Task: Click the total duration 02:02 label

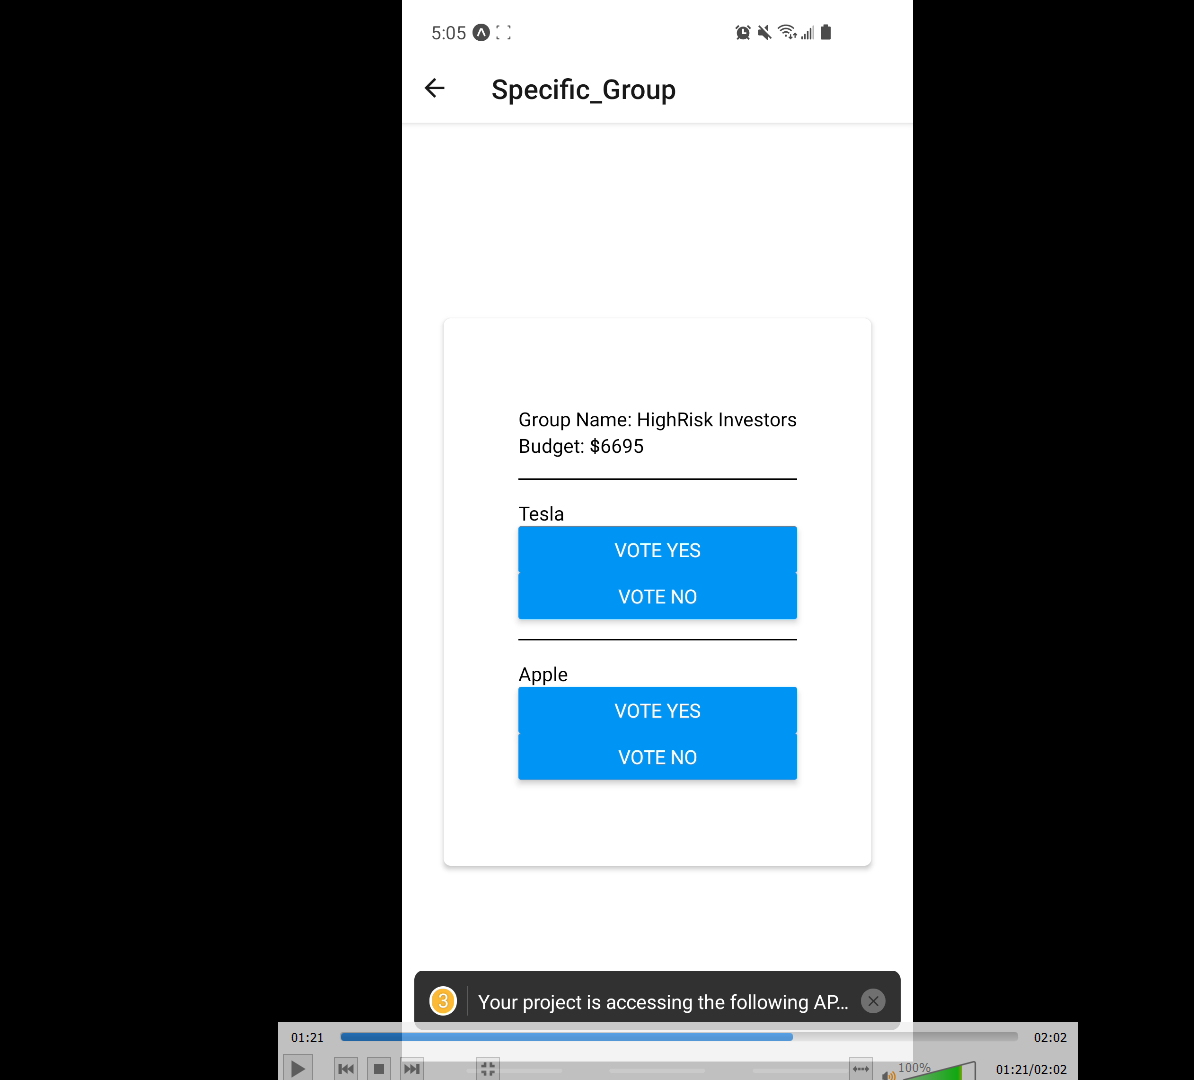Action: pos(1050,1037)
